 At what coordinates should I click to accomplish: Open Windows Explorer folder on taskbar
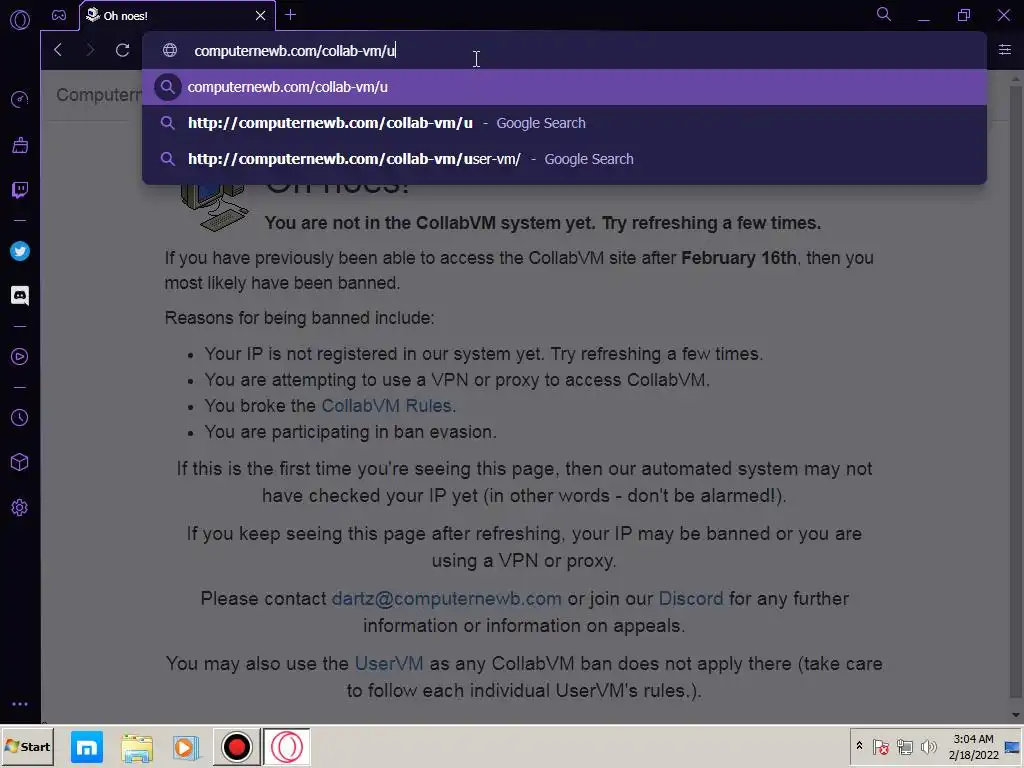[x=137, y=747]
